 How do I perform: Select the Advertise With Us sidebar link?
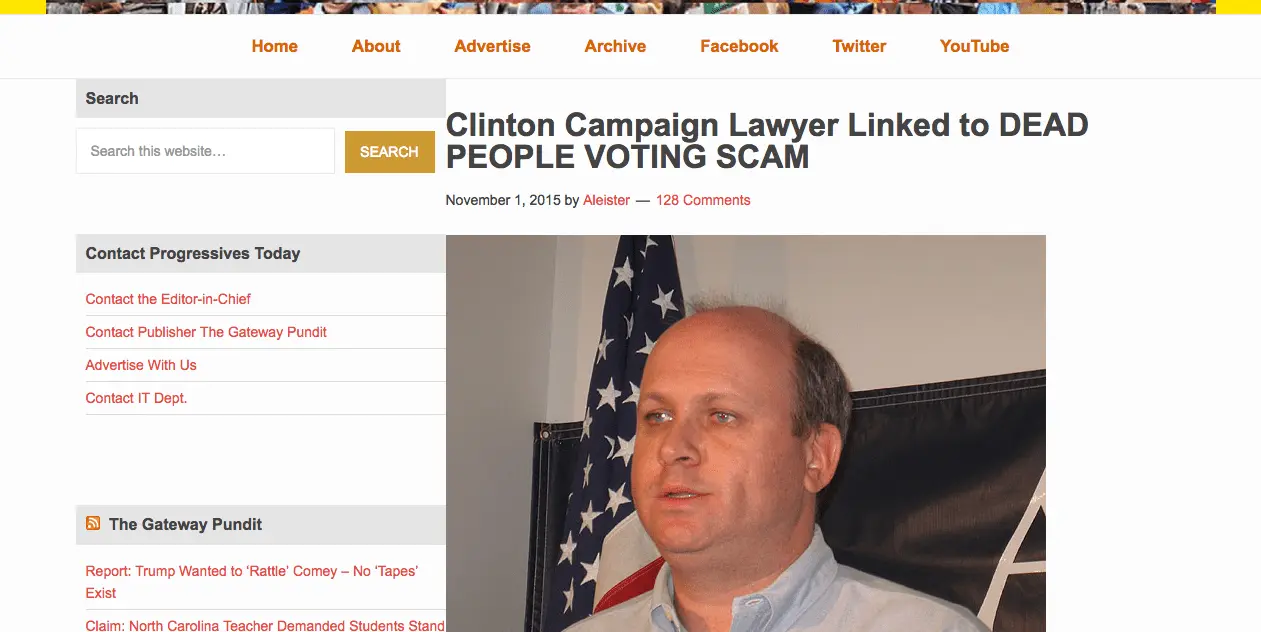[141, 365]
